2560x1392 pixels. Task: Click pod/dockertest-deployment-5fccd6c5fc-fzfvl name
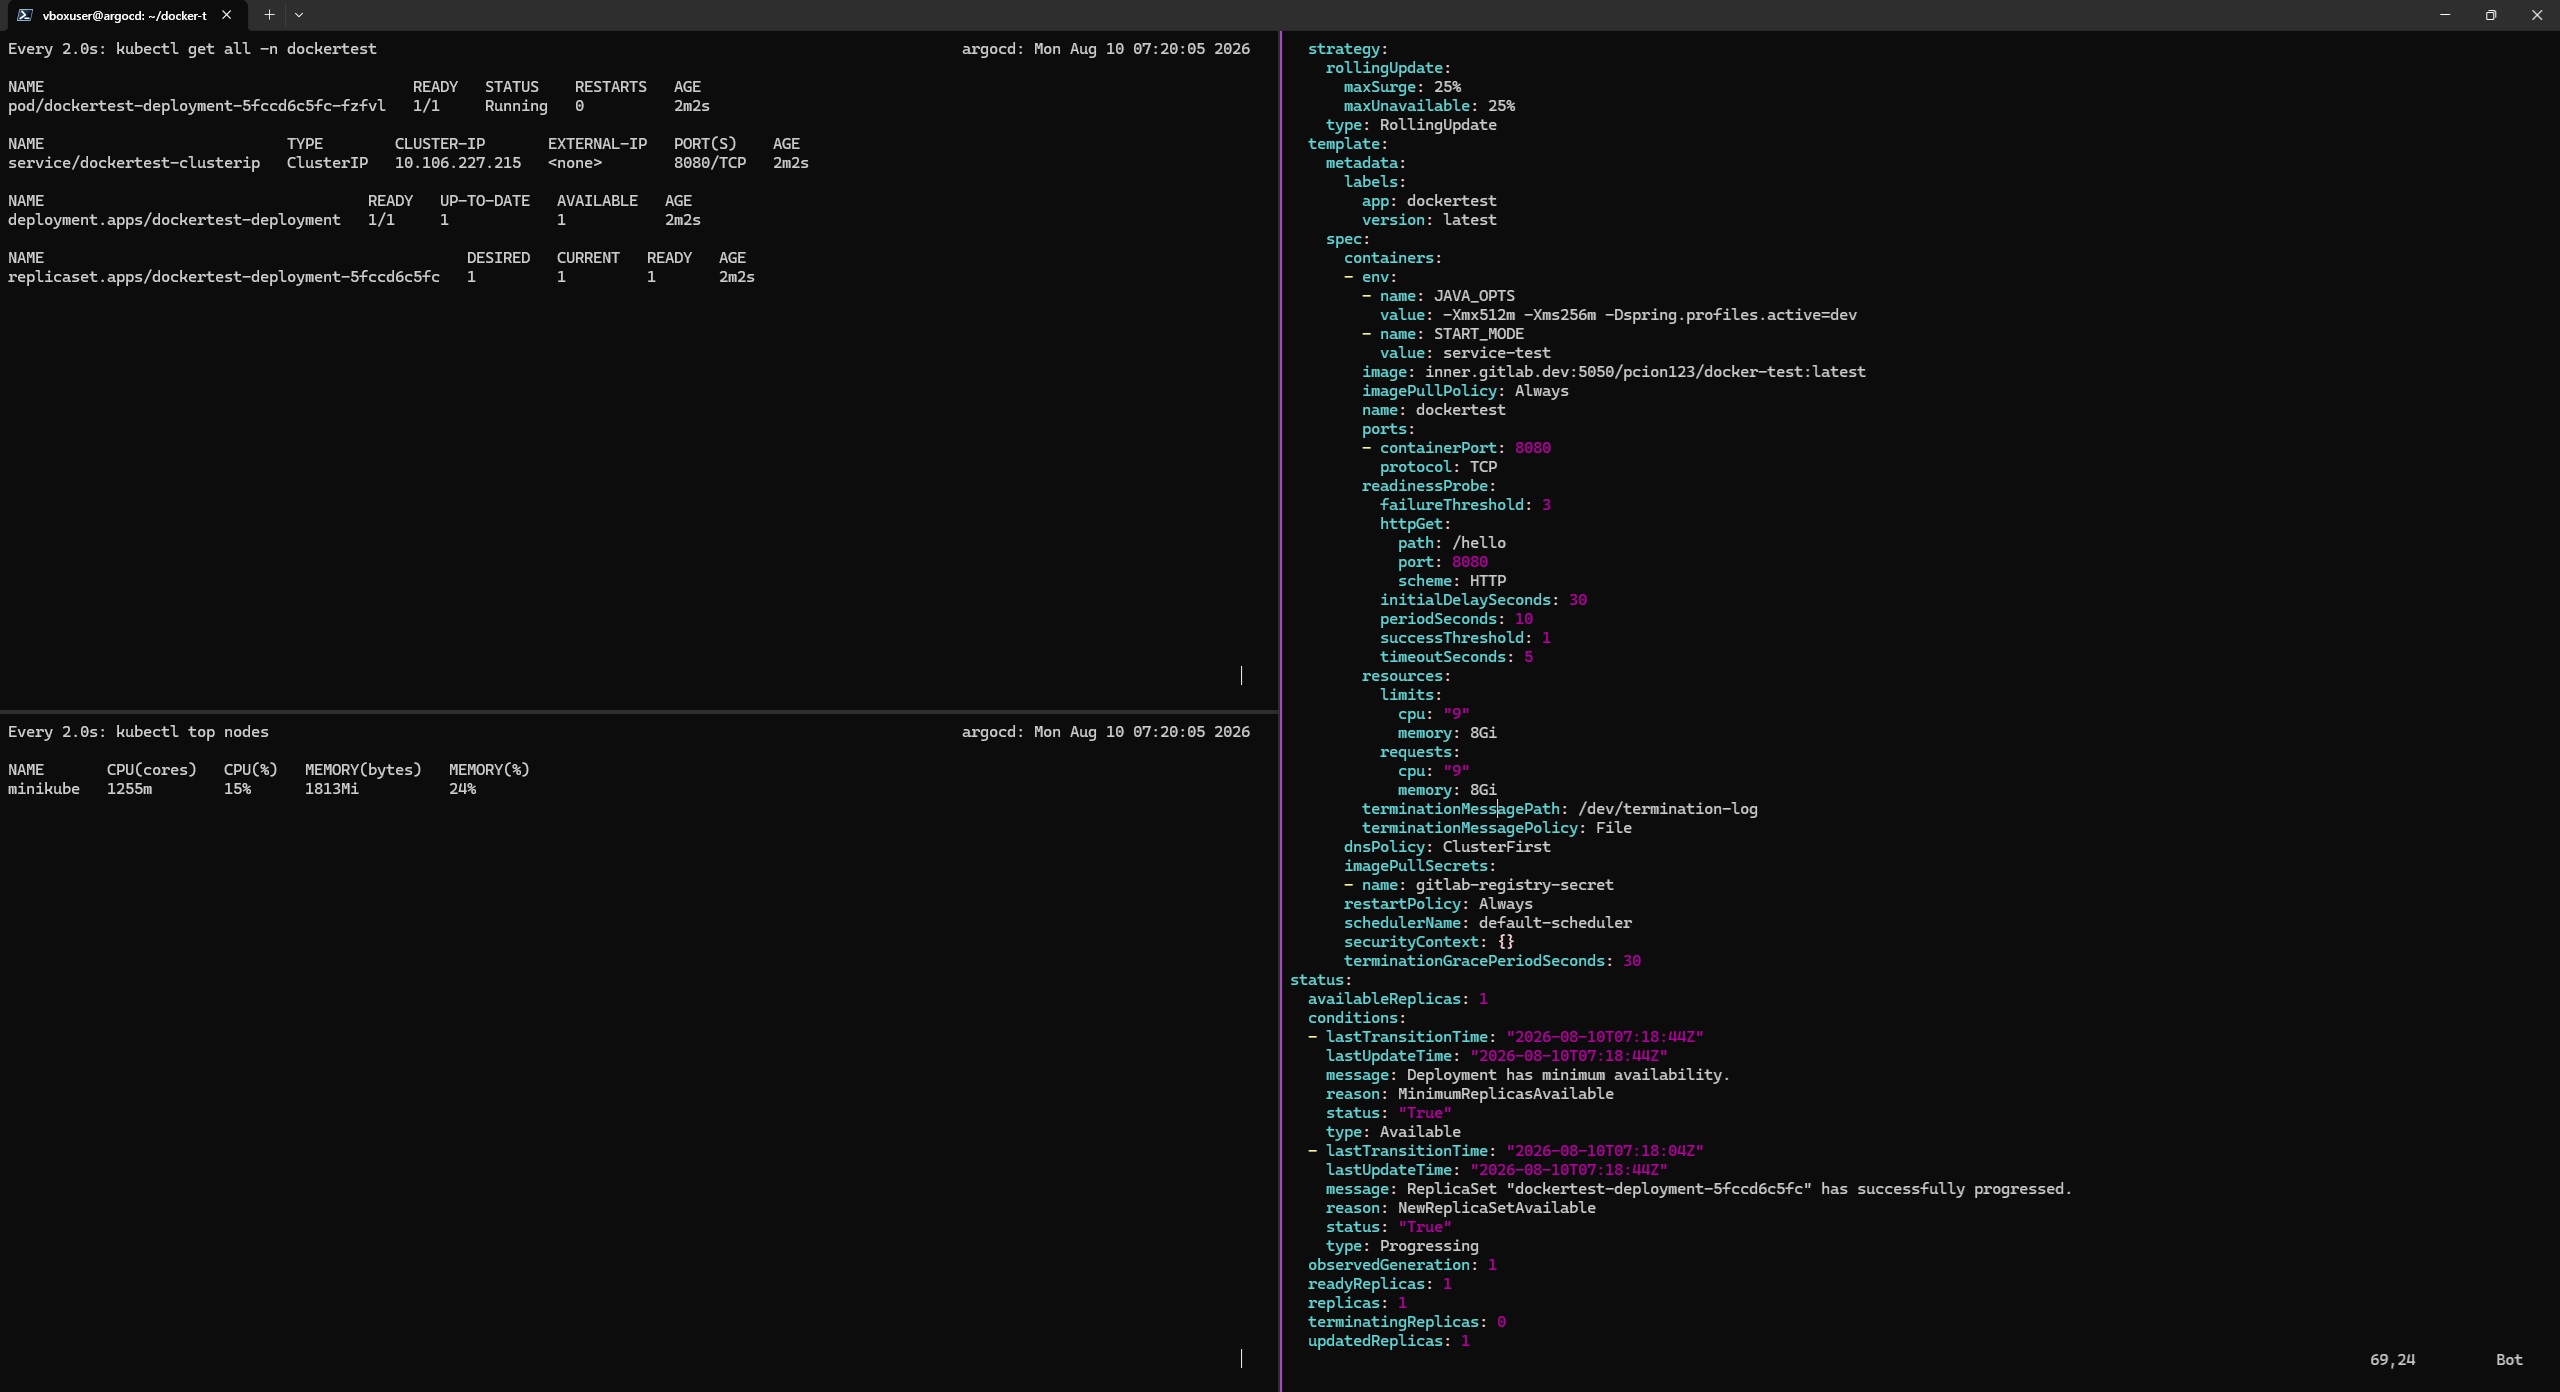(x=196, y=106)
